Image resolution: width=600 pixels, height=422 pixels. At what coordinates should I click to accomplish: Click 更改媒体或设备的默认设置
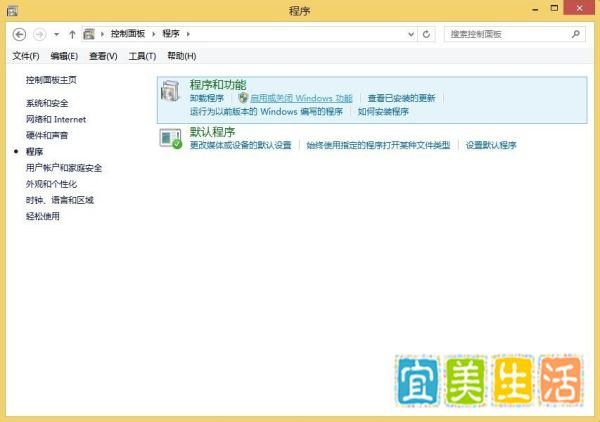tap(241, 145)
